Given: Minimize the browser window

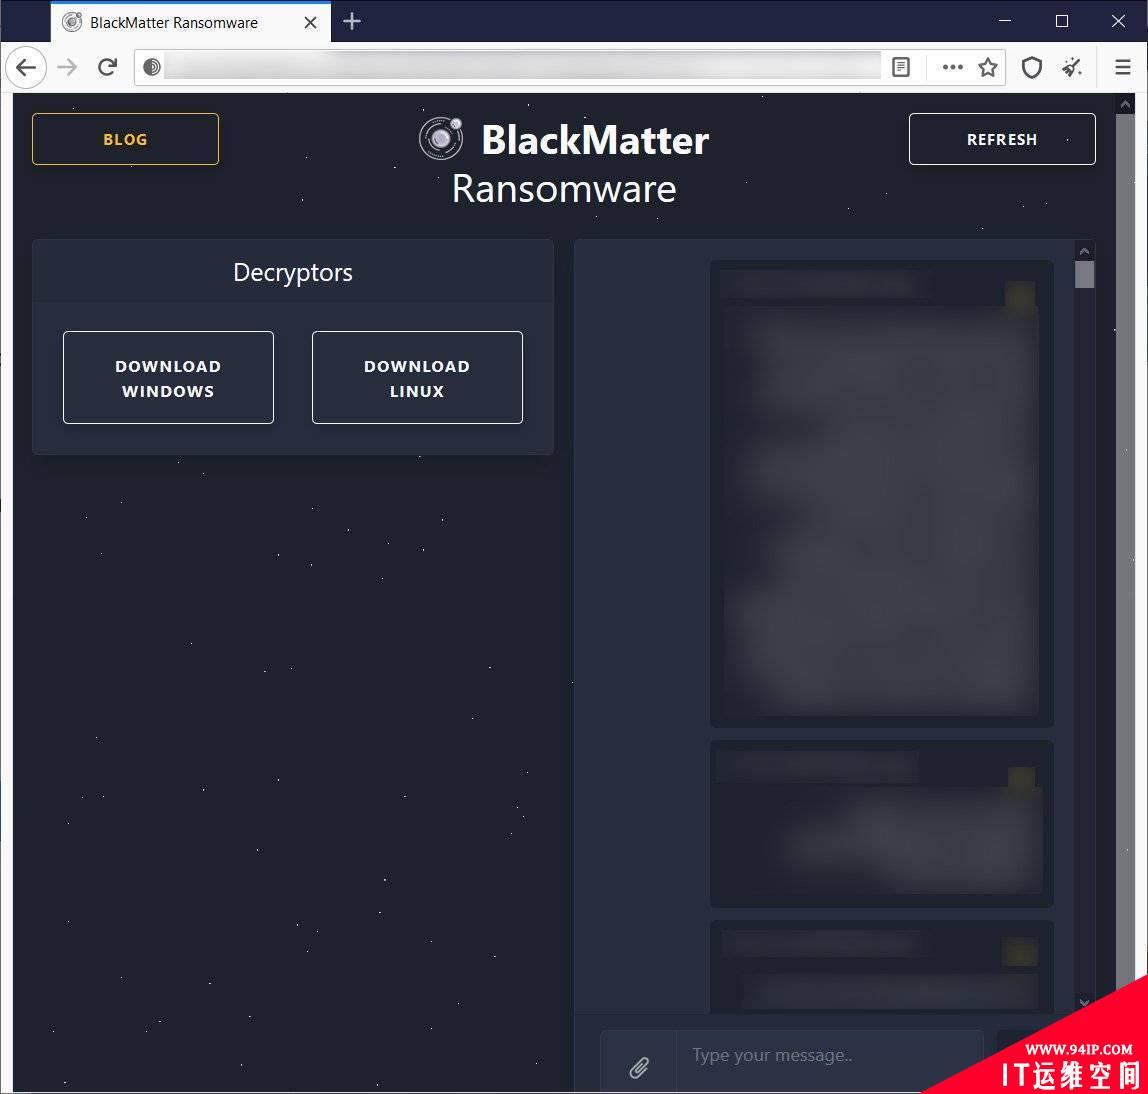Looking at the screenshot, I should (1005, 21).
